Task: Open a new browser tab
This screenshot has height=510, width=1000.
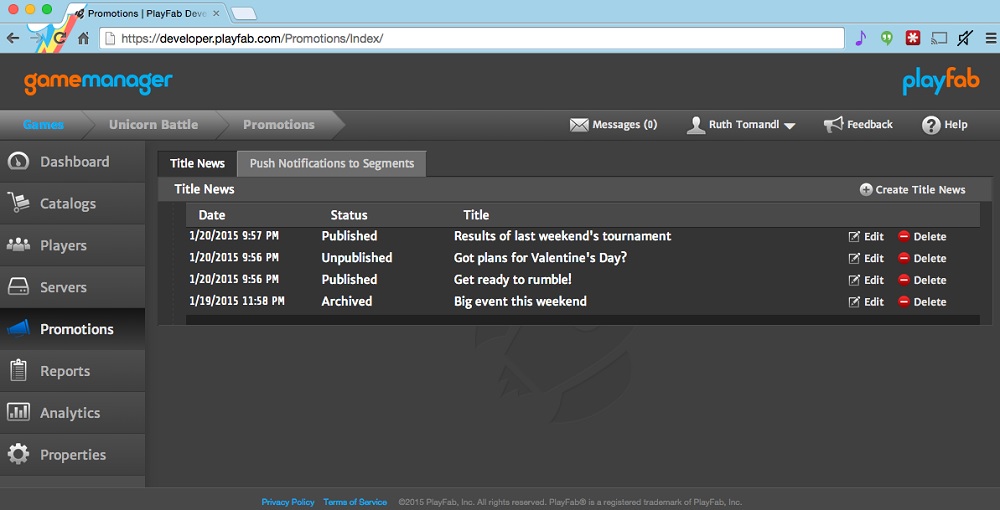Action: pyautogui.click(x=243, y=13)
